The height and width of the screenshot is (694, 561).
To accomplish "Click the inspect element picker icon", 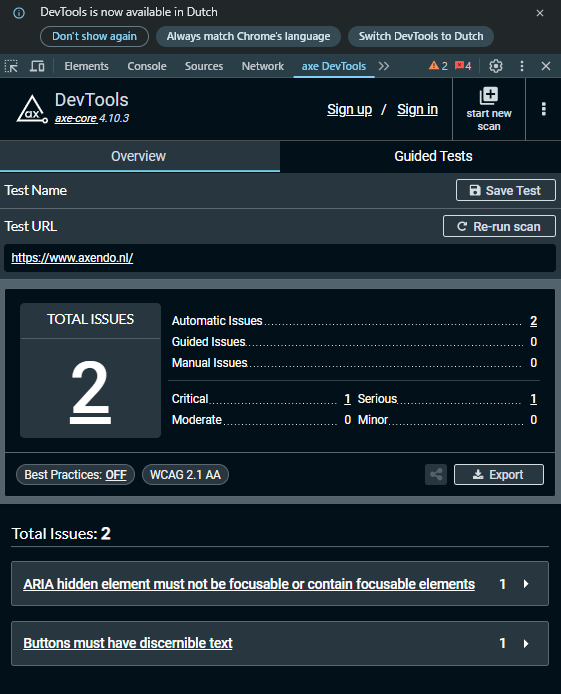I will click(x=11, y=66).
